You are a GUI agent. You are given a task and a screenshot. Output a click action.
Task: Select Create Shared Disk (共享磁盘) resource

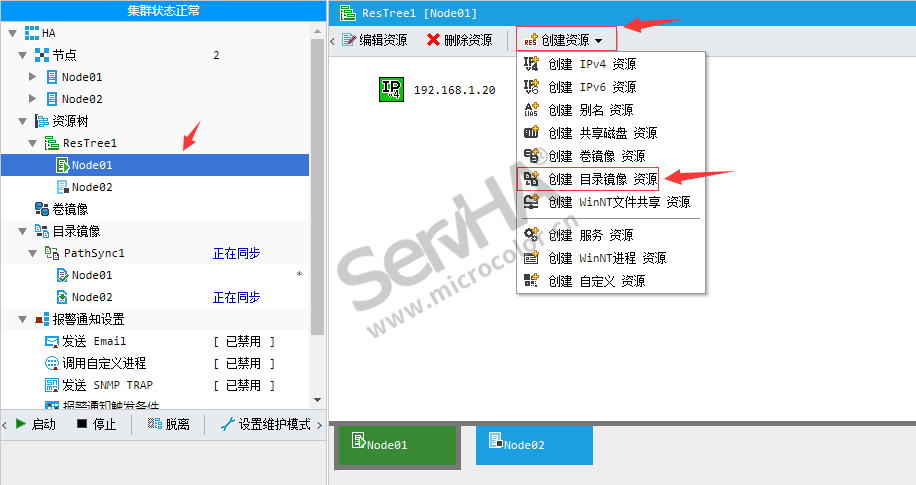point(602,133)
